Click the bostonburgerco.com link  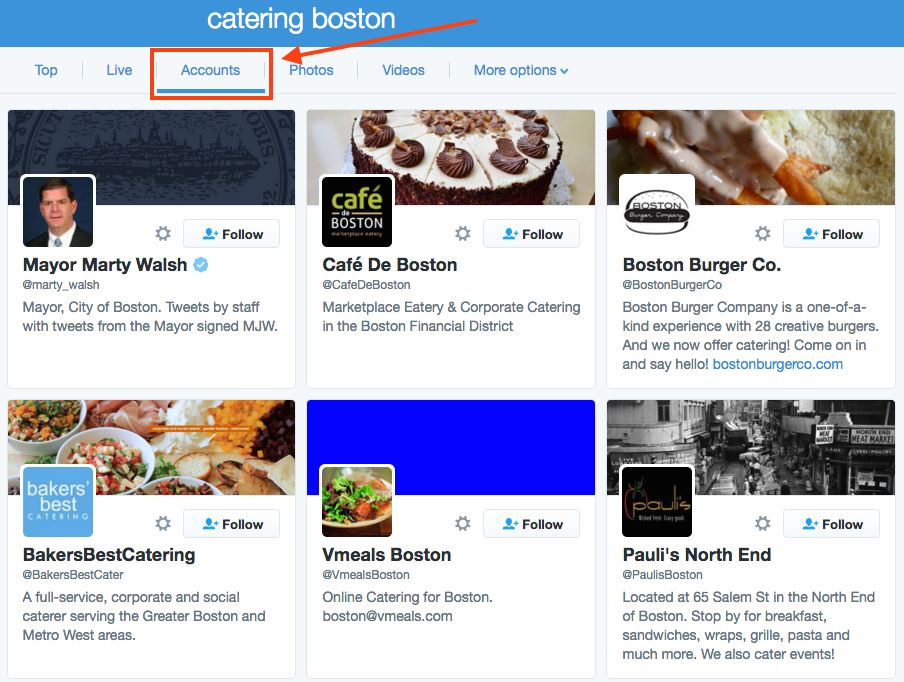[x=777, y=364]
